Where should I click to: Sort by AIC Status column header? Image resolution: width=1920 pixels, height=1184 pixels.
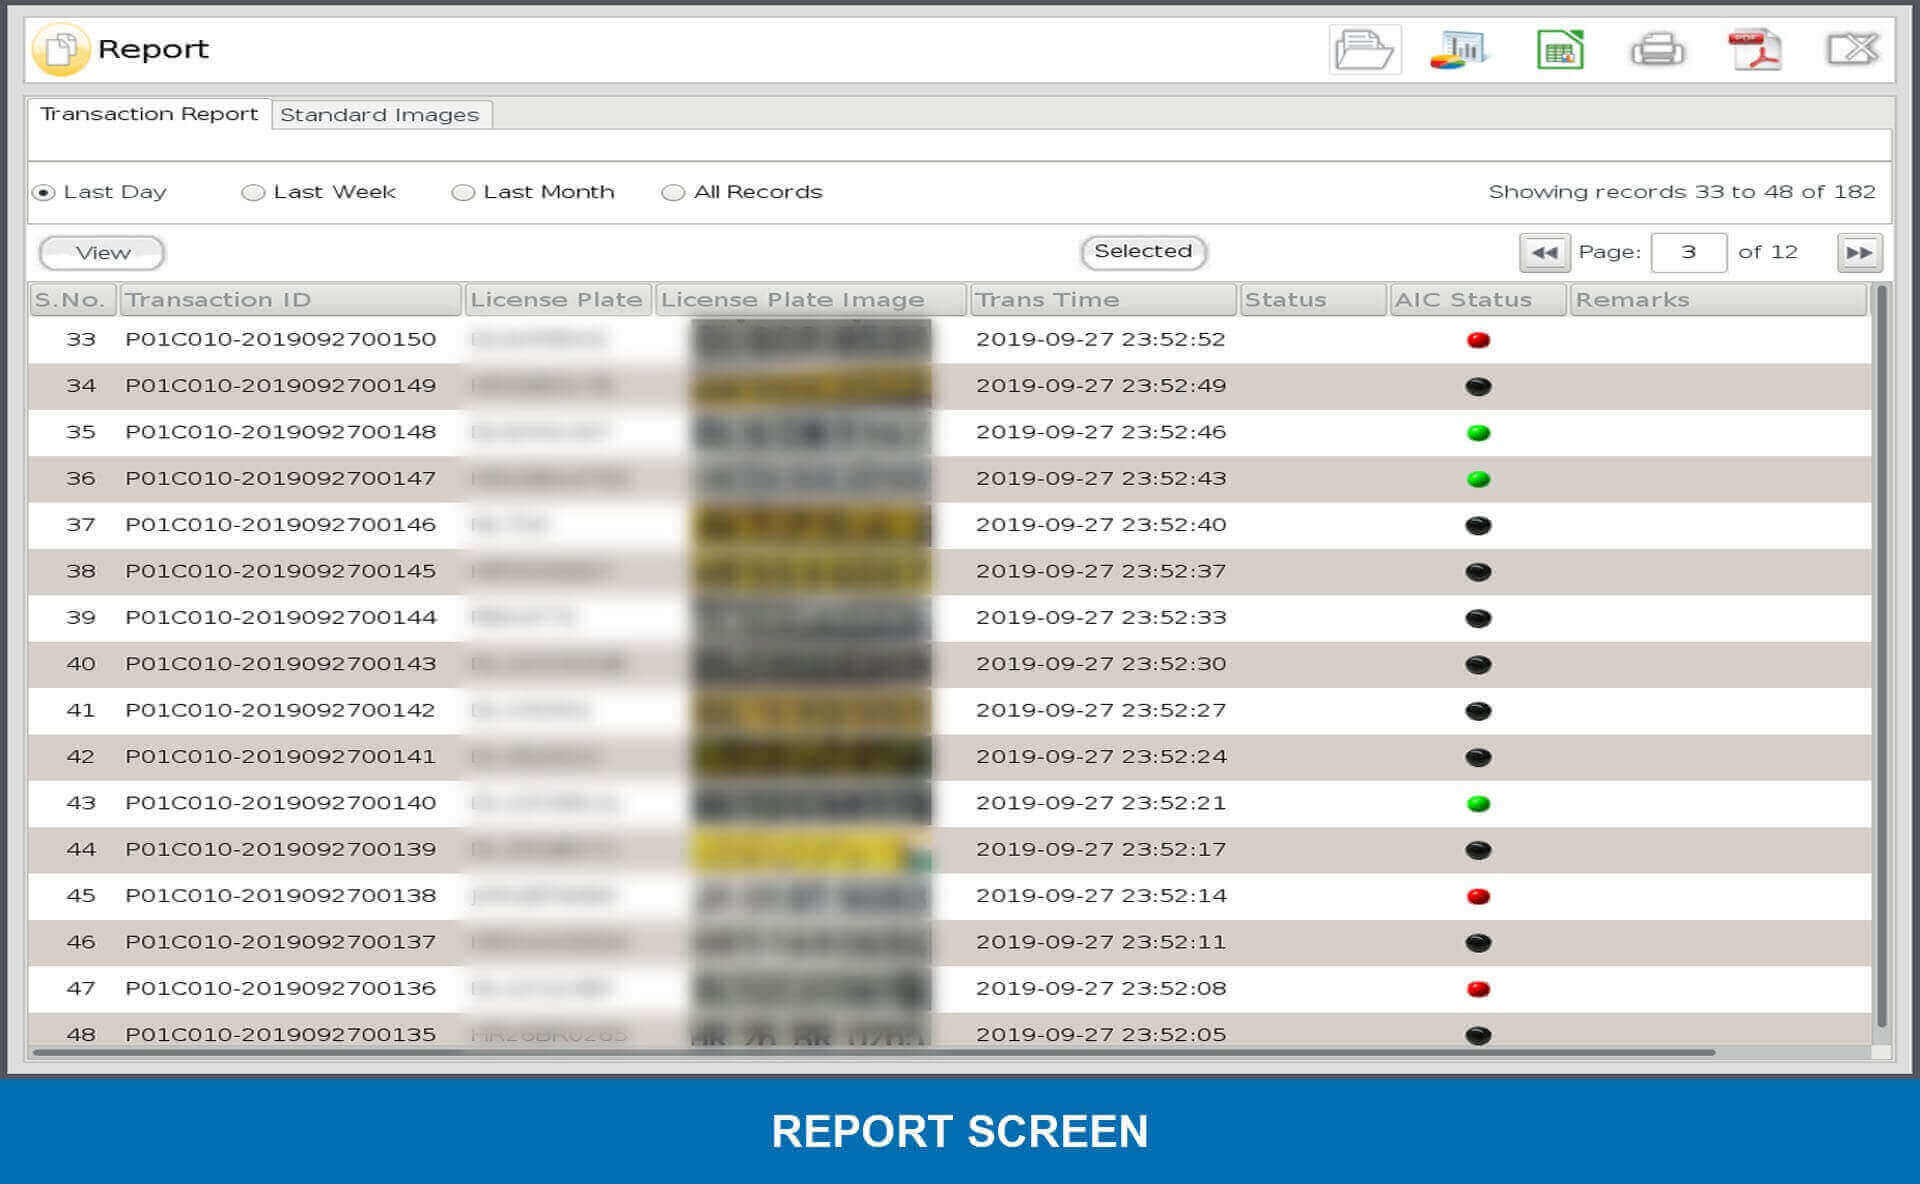(x=1478, y=299)
